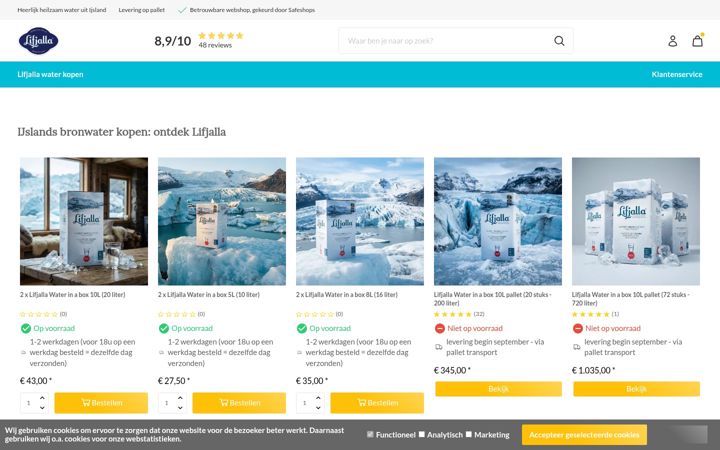Click green in-stock icon for 5L box
Image resolution: width=720 pixels, height=450 pixels.
tap(163, 328)
